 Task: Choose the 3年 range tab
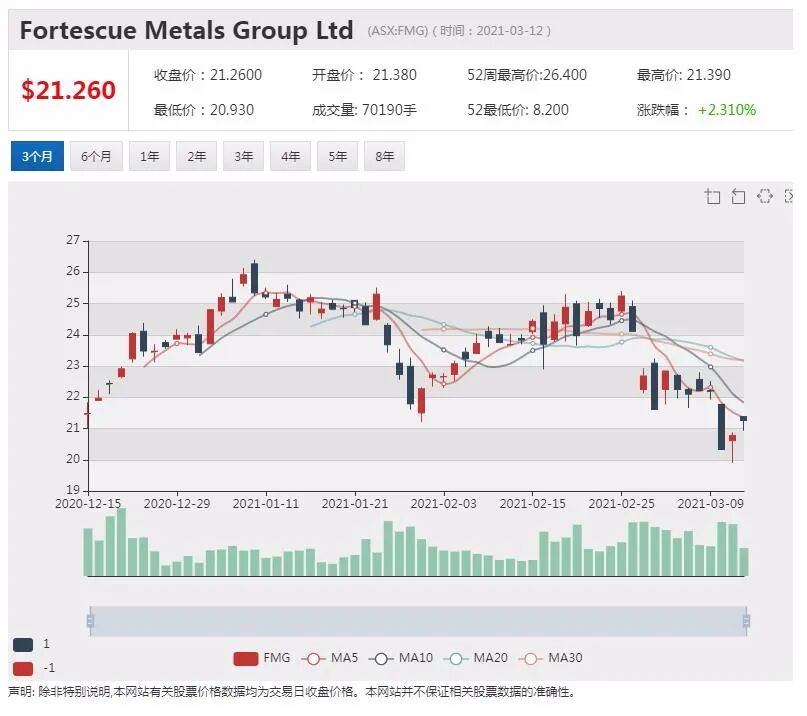coord(243,156)
